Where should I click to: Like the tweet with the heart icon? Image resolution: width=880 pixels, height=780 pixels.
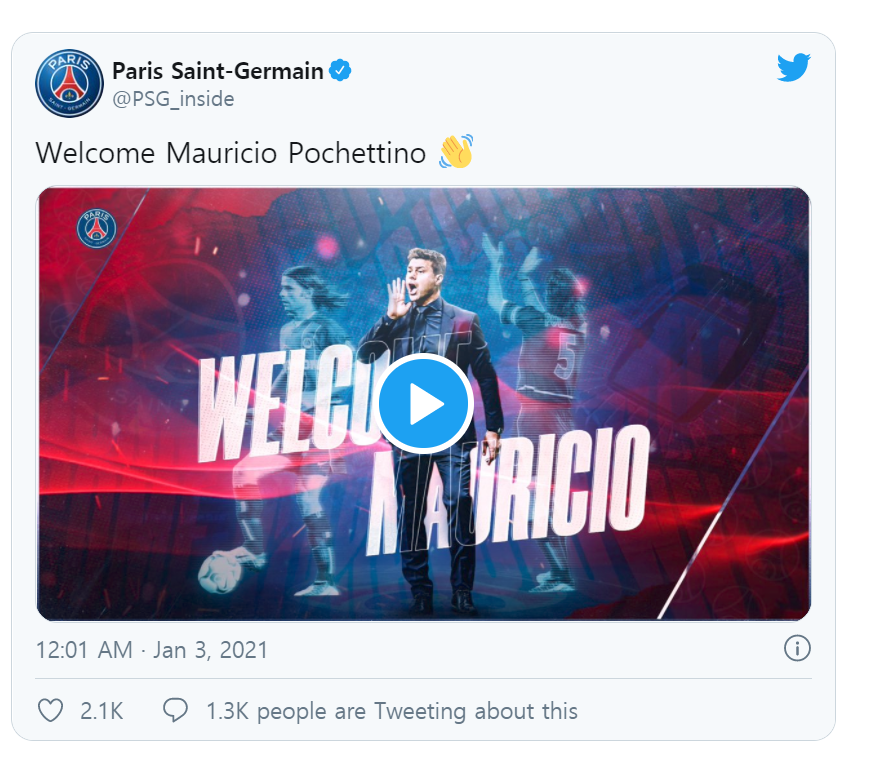50,711
